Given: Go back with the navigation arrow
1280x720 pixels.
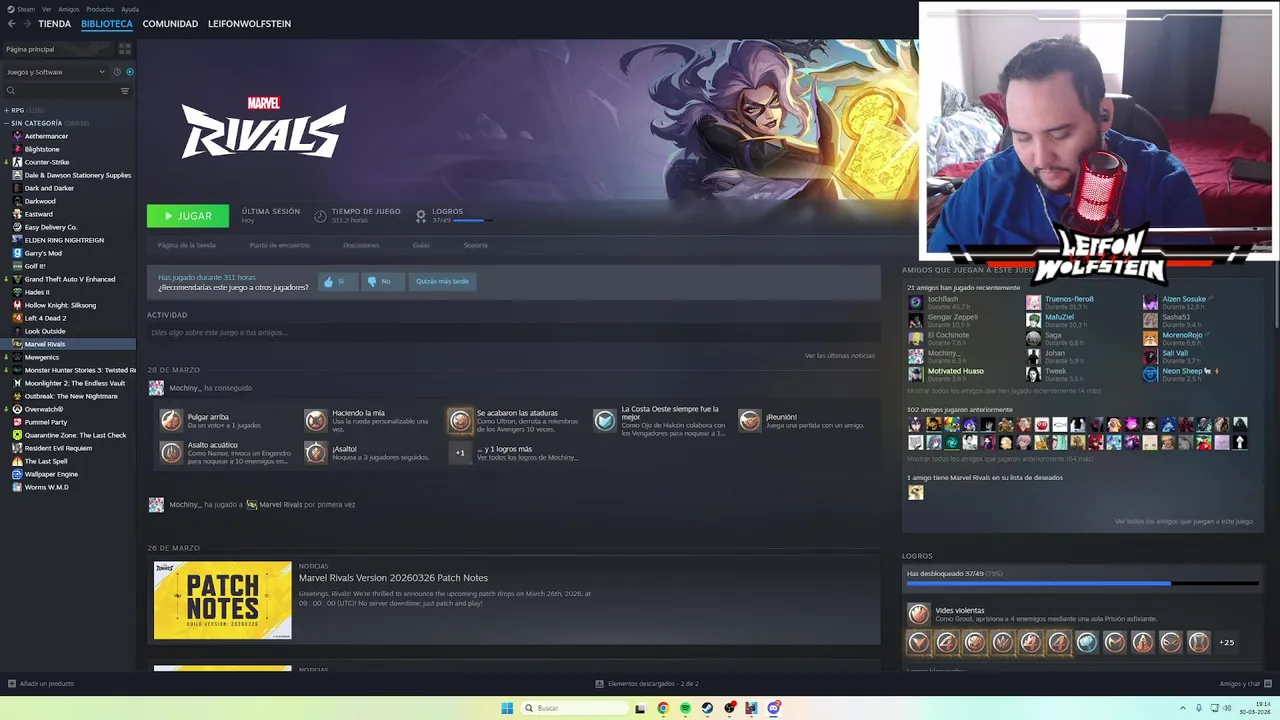Looking at the screenshot, I should (11, 23).
